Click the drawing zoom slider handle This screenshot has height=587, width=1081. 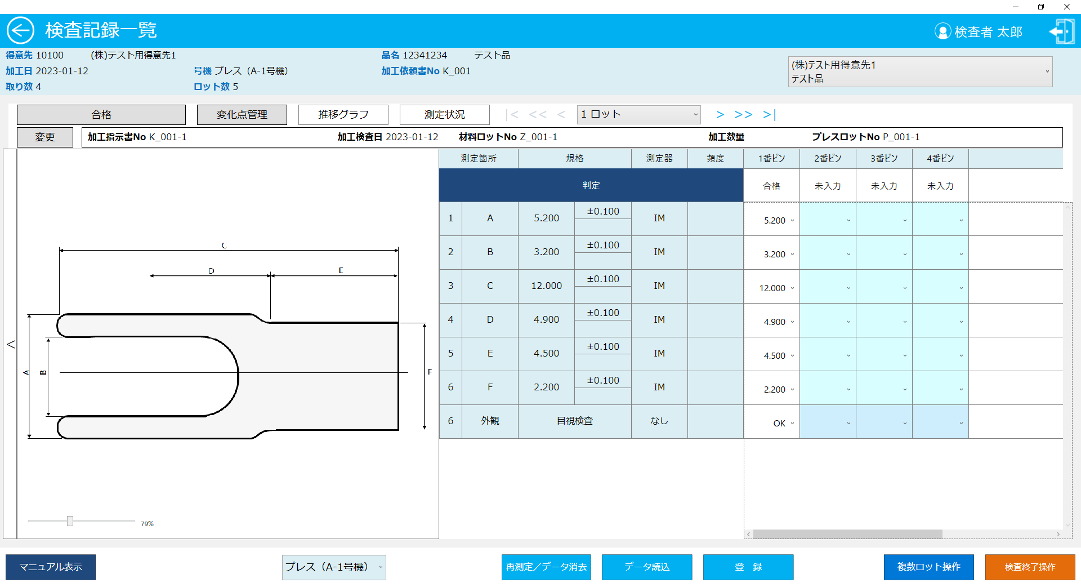[x=69, y=521]
